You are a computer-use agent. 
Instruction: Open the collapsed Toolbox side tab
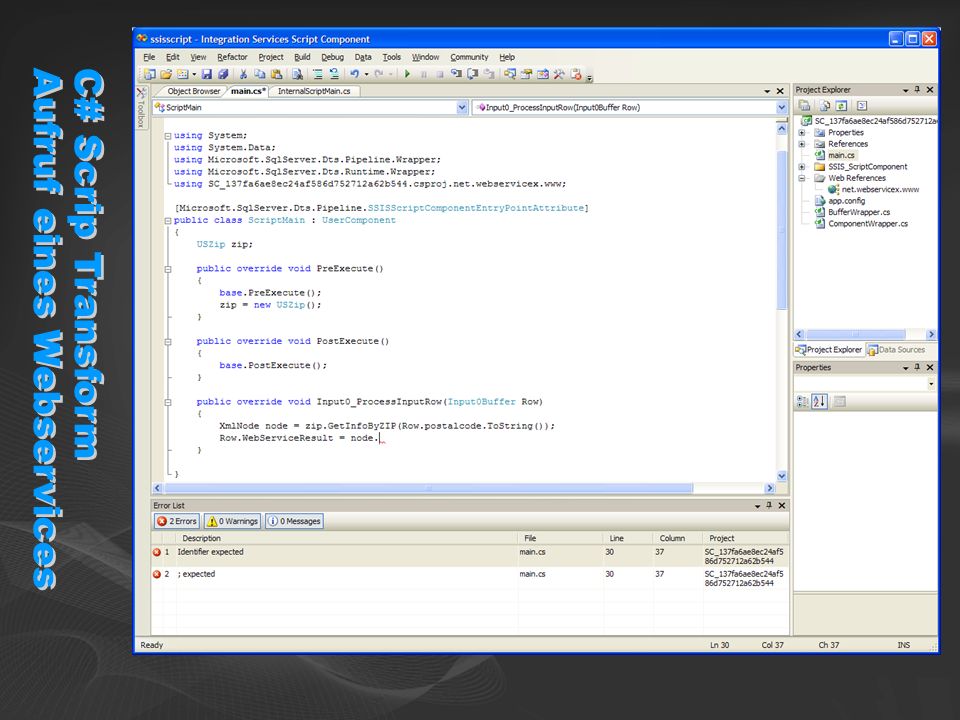[x=140, y=107]
